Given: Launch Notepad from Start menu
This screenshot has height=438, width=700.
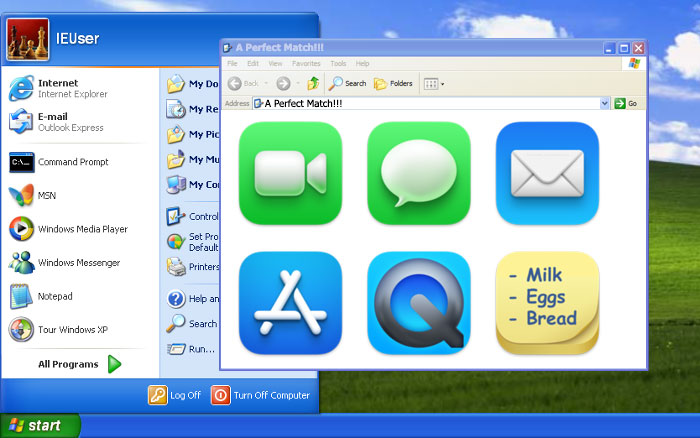Looking at the screenshot, I should pos(41,296).
